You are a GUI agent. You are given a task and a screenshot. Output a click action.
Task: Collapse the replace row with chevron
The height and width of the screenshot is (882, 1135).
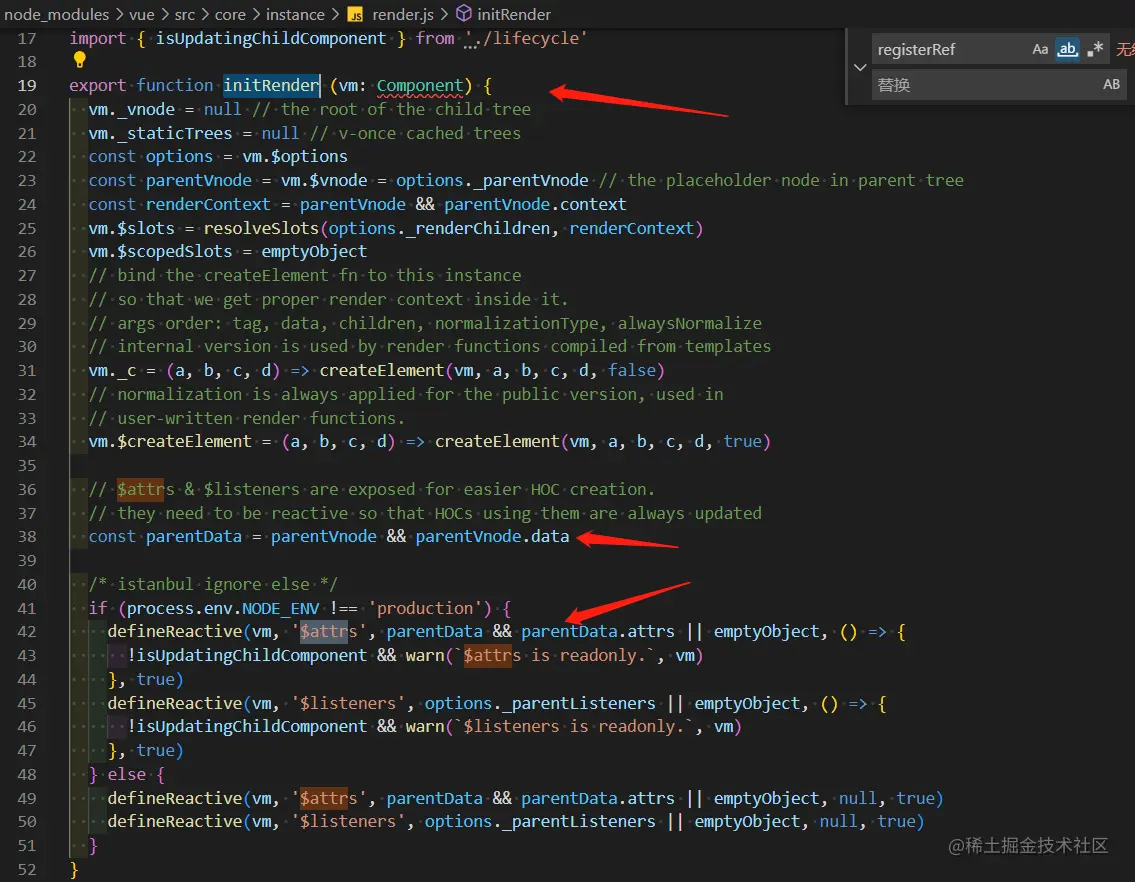coord(860,67)
